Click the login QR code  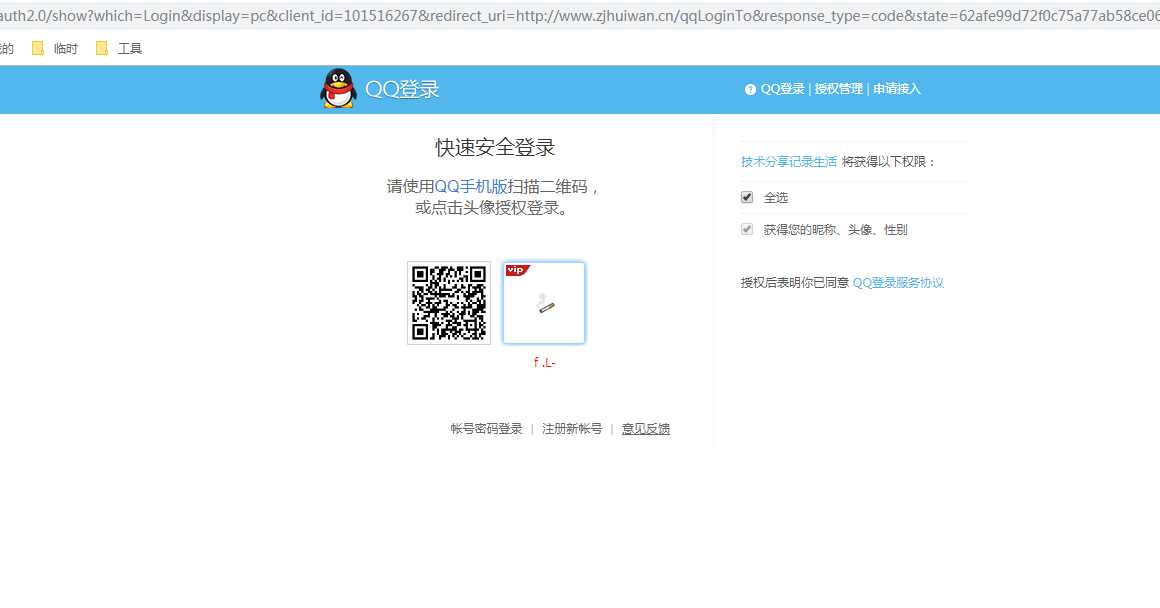click(x=449, y=303)
